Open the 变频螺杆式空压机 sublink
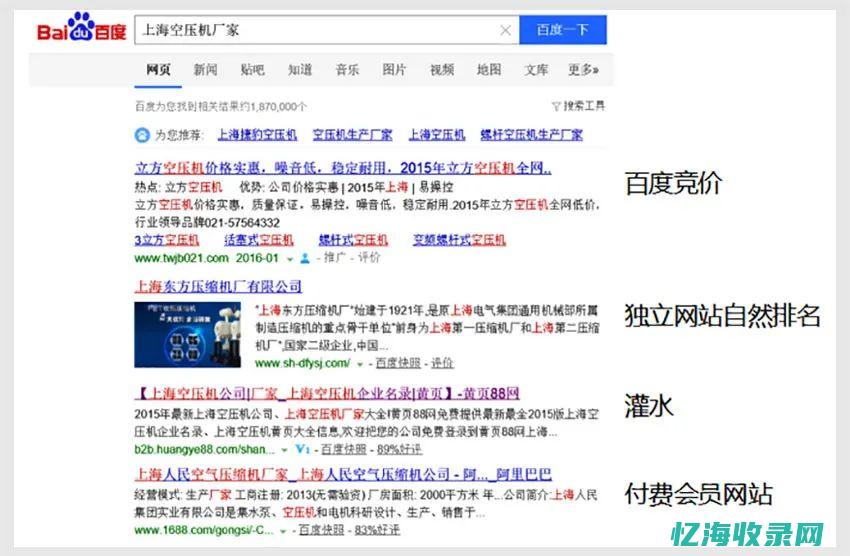 (459, 240)
